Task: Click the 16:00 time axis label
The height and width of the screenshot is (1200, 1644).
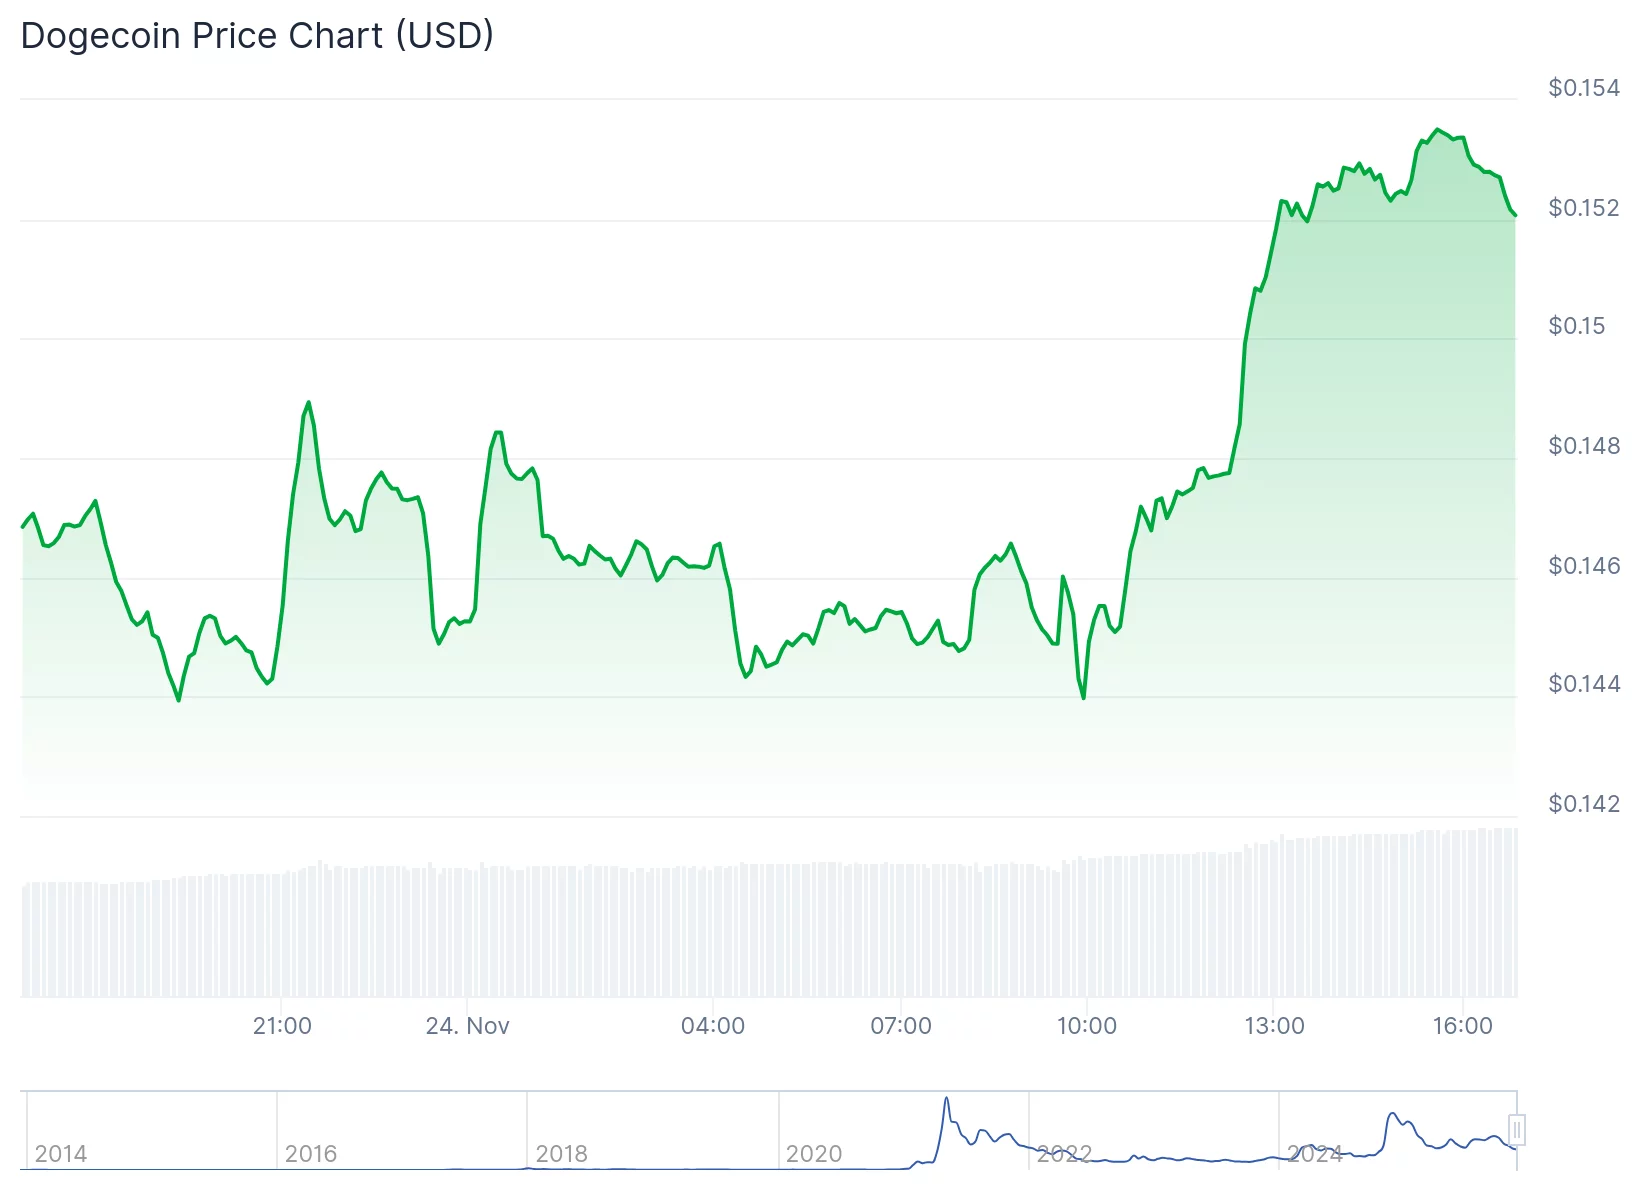Action: tap(1462, 1026)
